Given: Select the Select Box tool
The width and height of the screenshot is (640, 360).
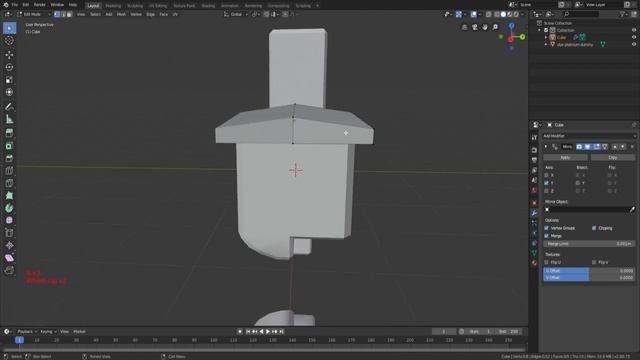Looking at the screenshot, I should tap(9, 28).
